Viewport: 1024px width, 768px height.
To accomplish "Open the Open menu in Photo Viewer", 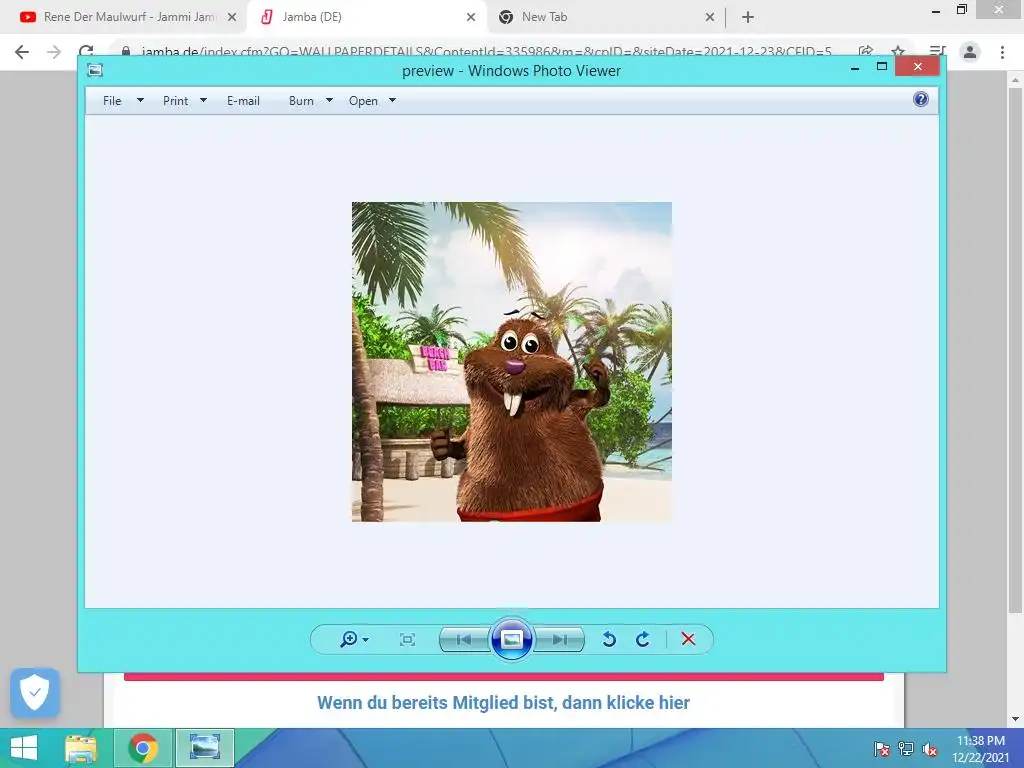I will pyautogui.click(x=363, y=101).
